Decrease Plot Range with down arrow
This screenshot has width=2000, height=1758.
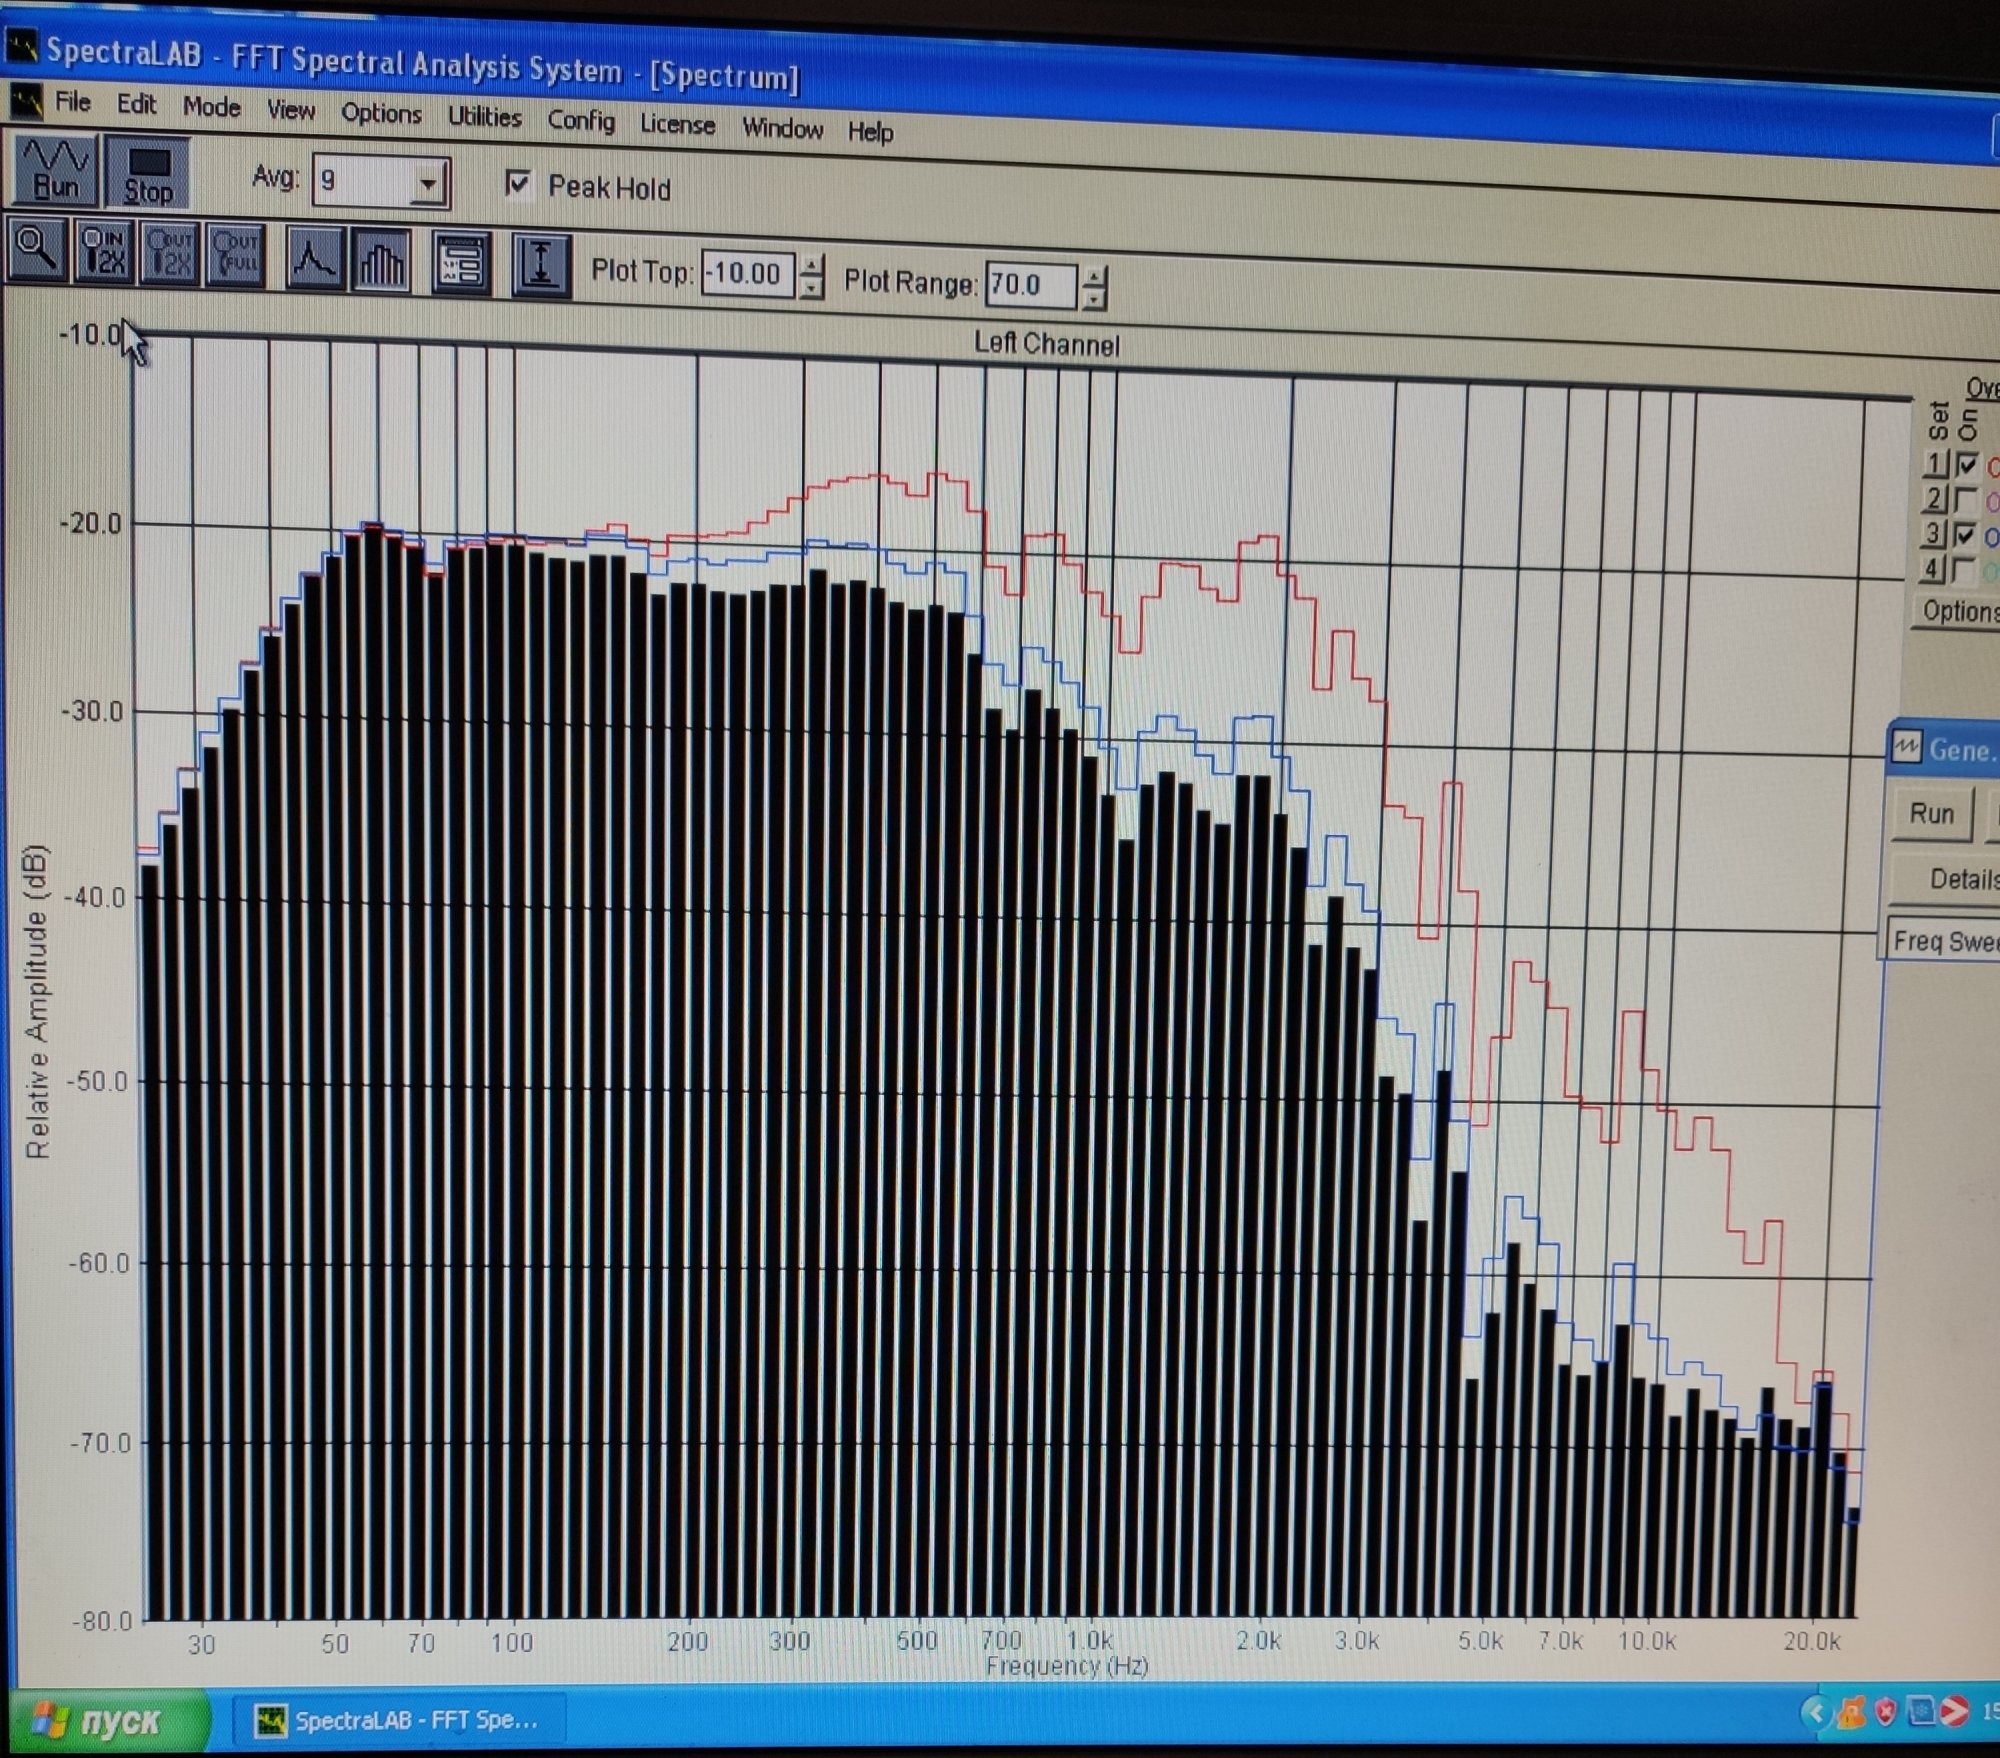pyautogui.click(x=1095, y=298)
